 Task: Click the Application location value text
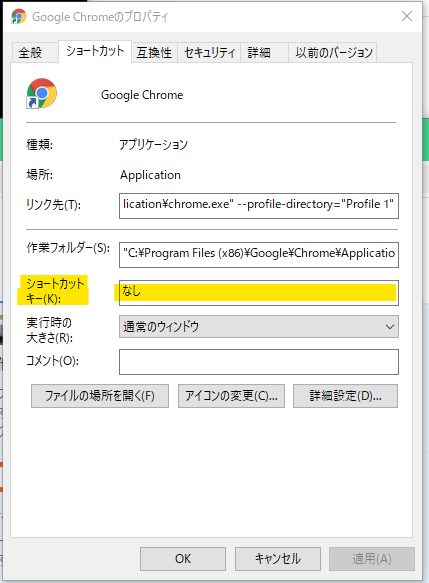[150, 175]
